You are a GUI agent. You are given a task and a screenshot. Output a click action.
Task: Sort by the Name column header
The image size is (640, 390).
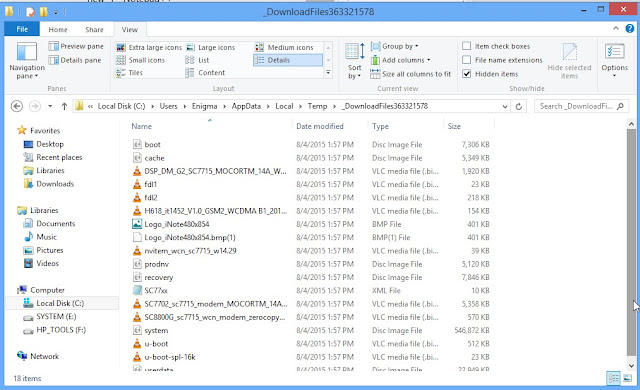click(x=142, y=126)
